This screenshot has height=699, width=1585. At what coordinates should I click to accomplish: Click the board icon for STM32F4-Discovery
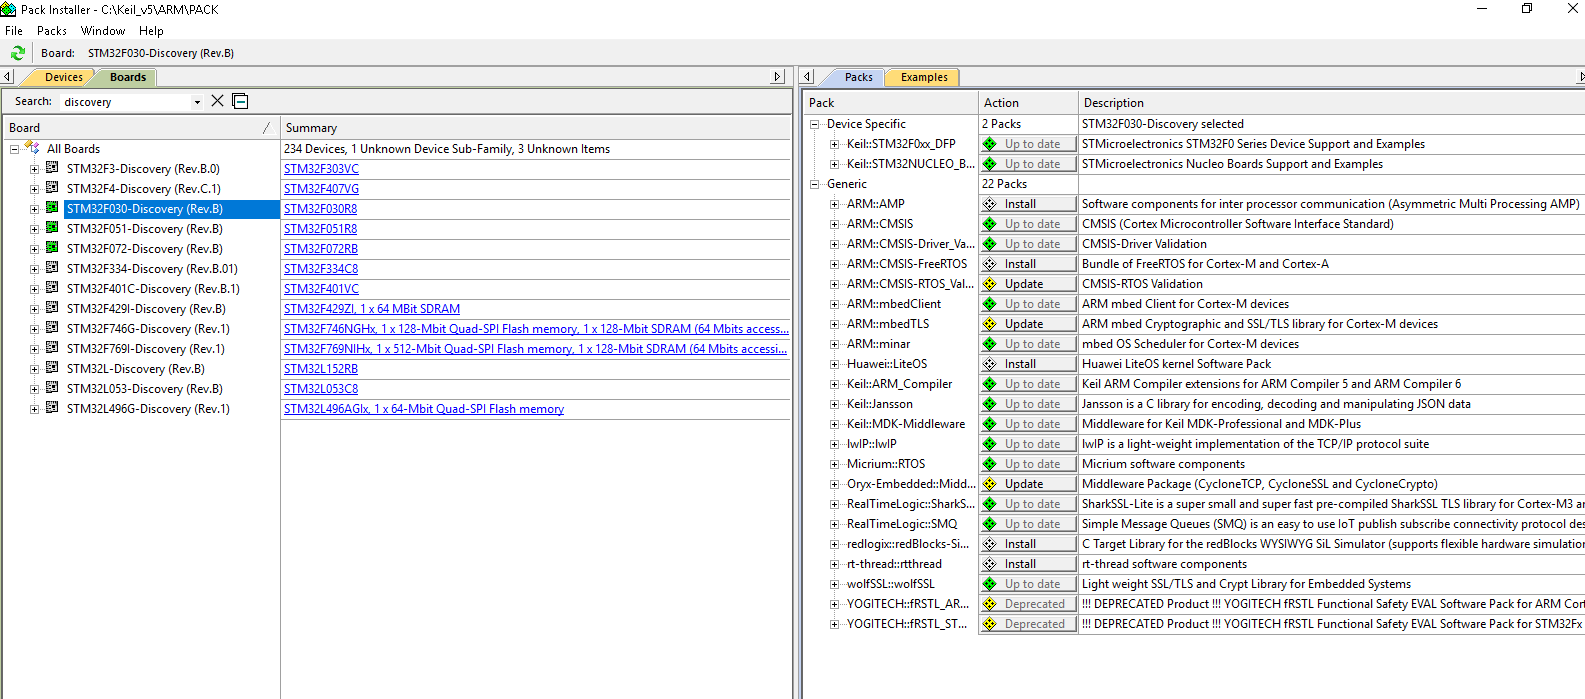[52, 188]
